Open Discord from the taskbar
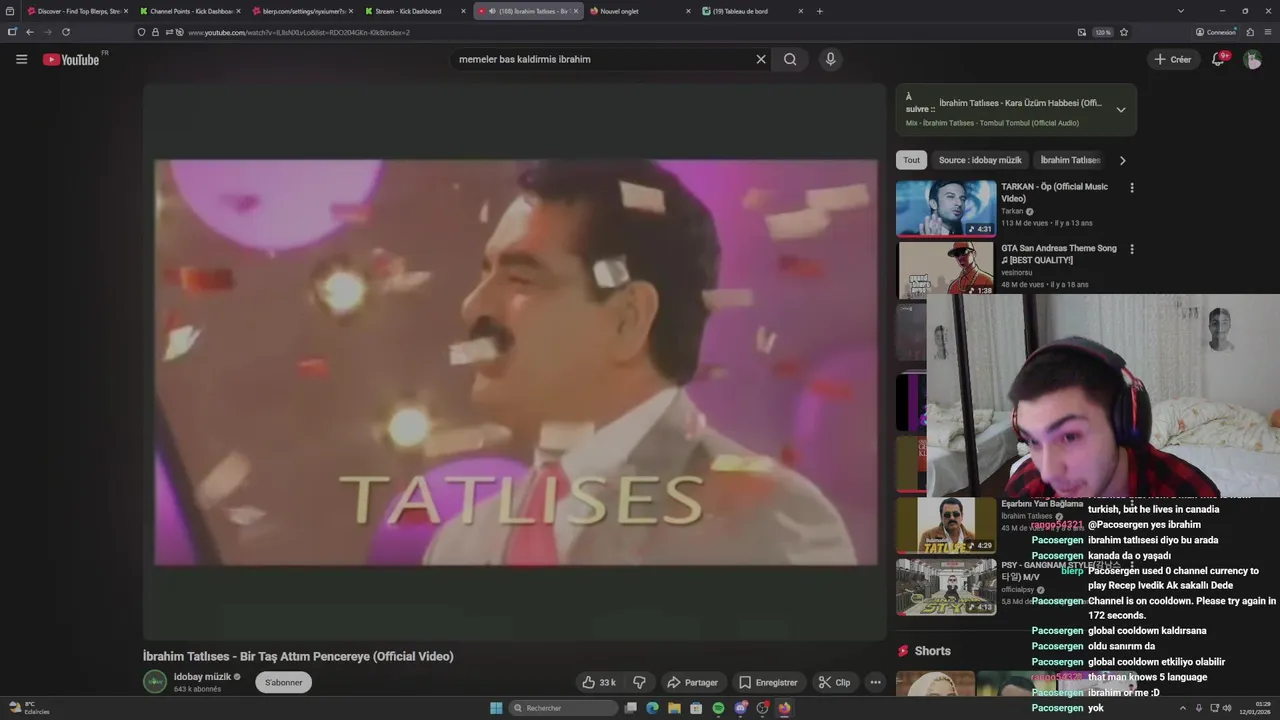Screen dimensions: 1280x720 pos(740,708)
